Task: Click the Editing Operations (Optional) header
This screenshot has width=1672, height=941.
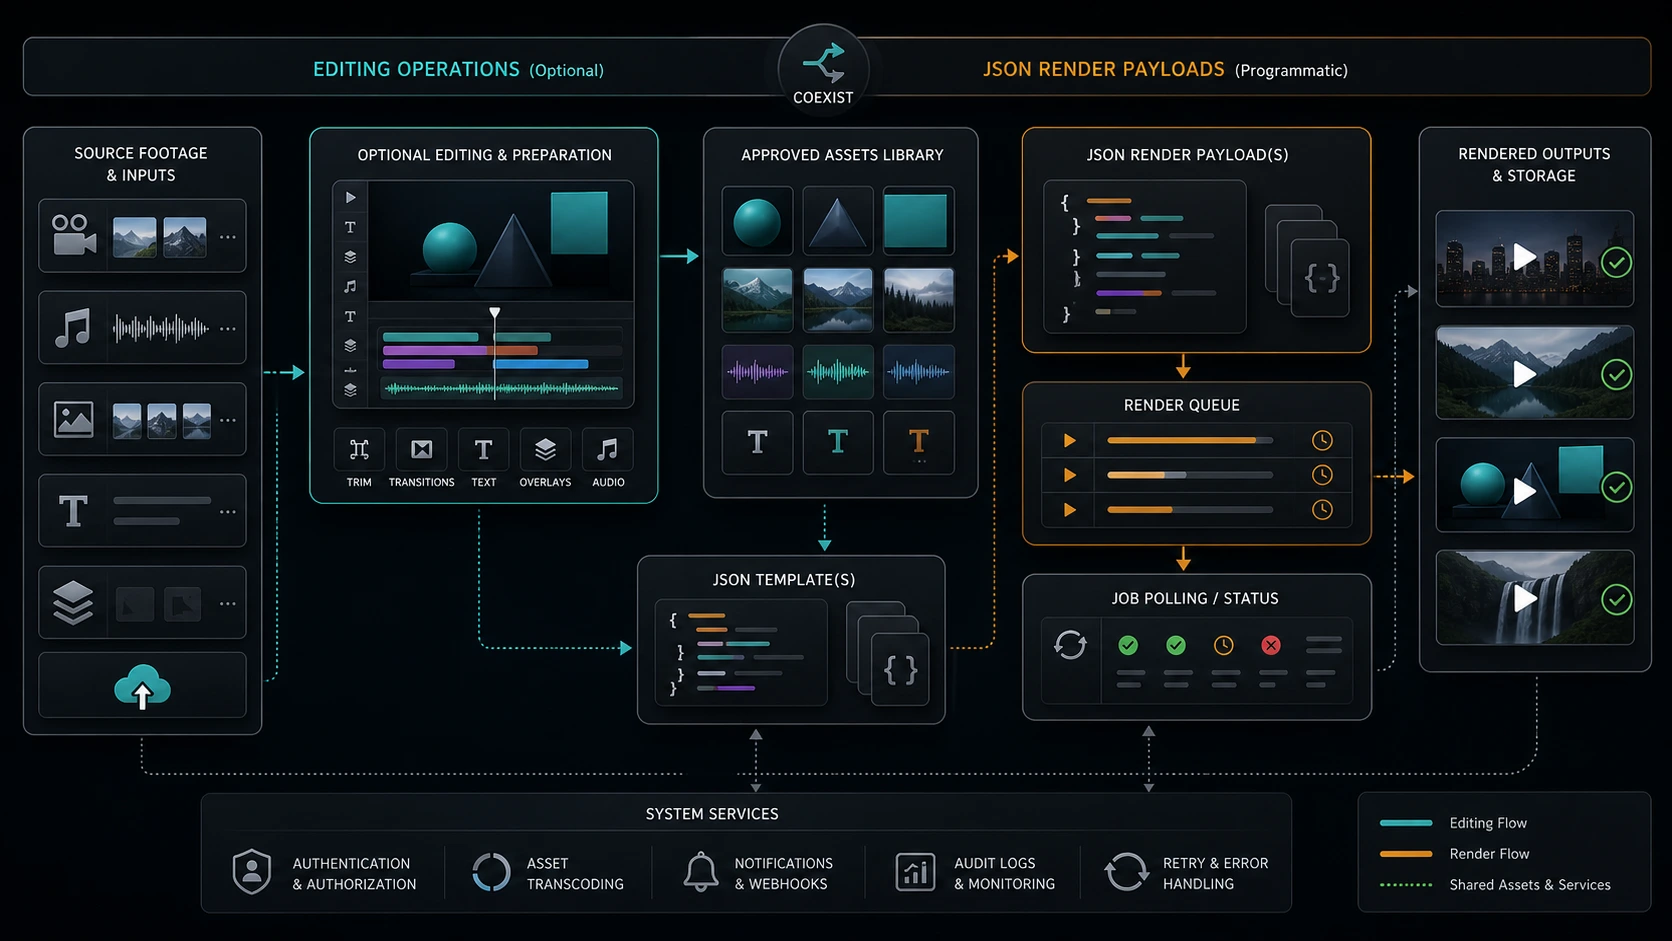Action: (x=458, y=69)
